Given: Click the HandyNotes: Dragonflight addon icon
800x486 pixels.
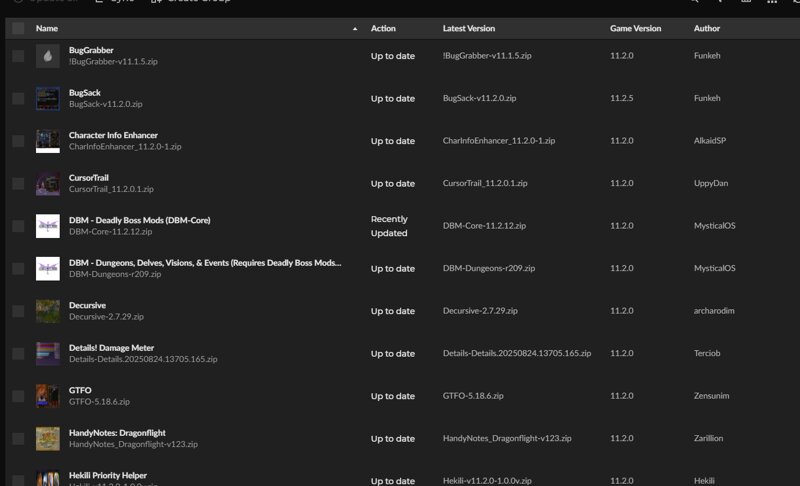Looking at the screenshot, I should pos(47,439).
